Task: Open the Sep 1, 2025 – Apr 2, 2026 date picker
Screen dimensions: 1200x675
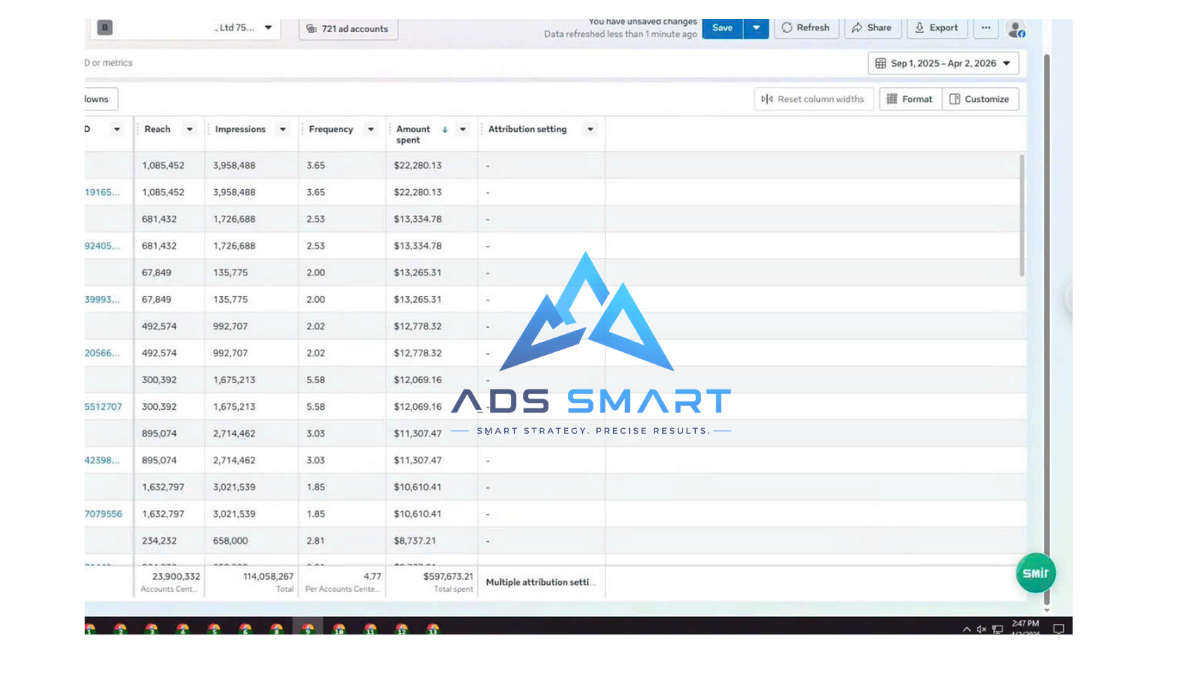Action: 943,63
